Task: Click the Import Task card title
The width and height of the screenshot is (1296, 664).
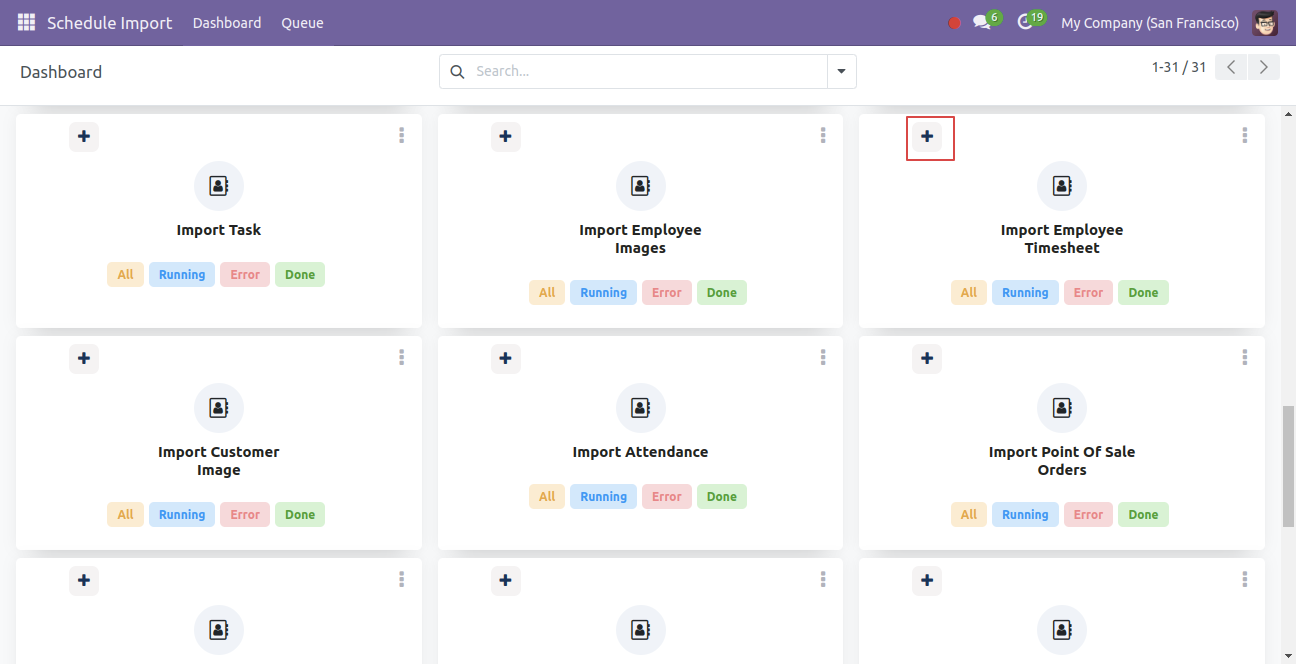Action: tap(219, 230)
